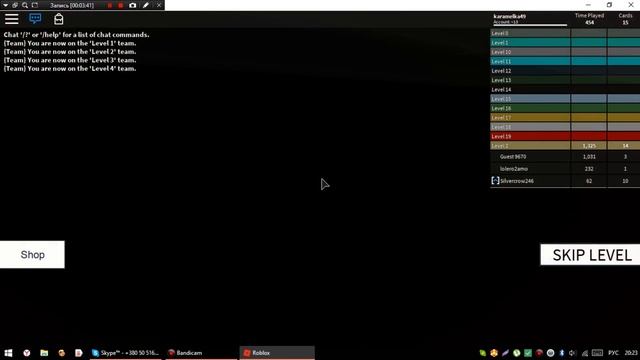
Task: Open the red and white document taskbar icon
Action: click(79, 353)
